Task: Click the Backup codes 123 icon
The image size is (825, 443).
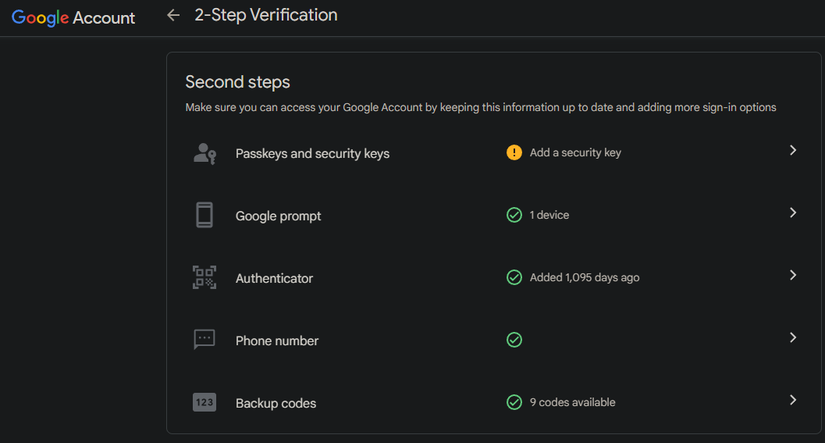Action: click(205, 402)
